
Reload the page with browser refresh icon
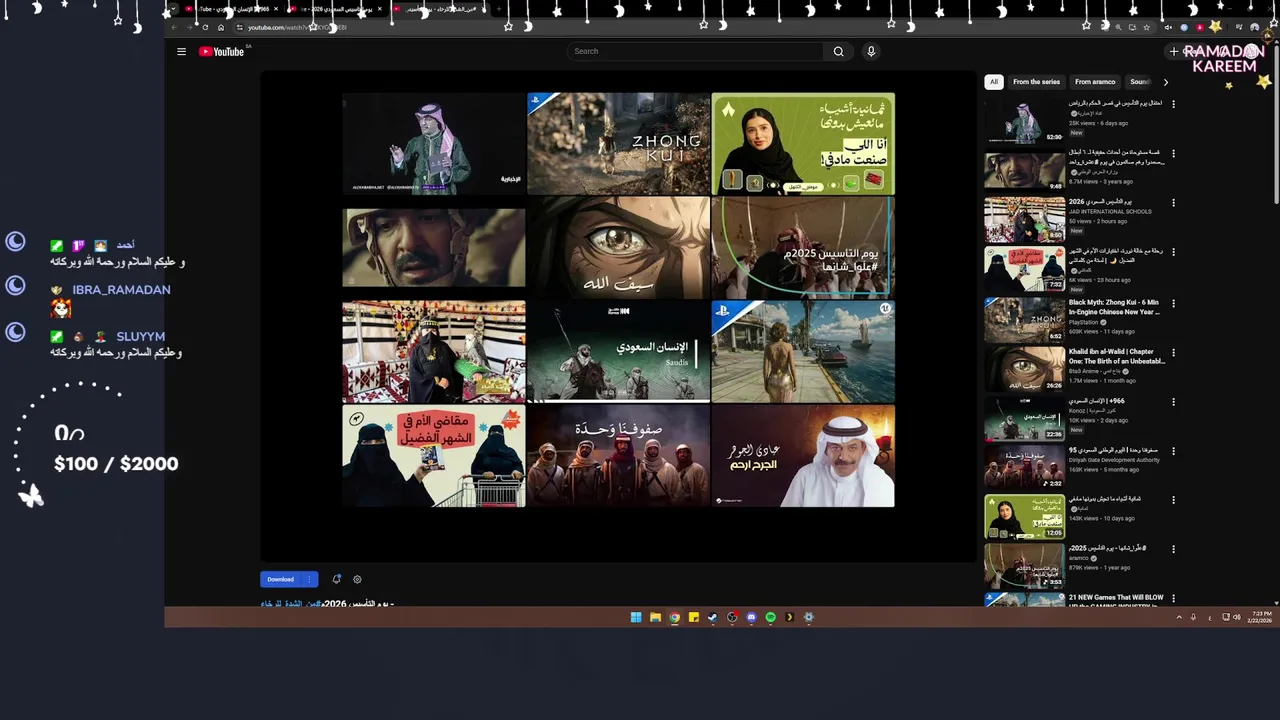click(206, 27)
